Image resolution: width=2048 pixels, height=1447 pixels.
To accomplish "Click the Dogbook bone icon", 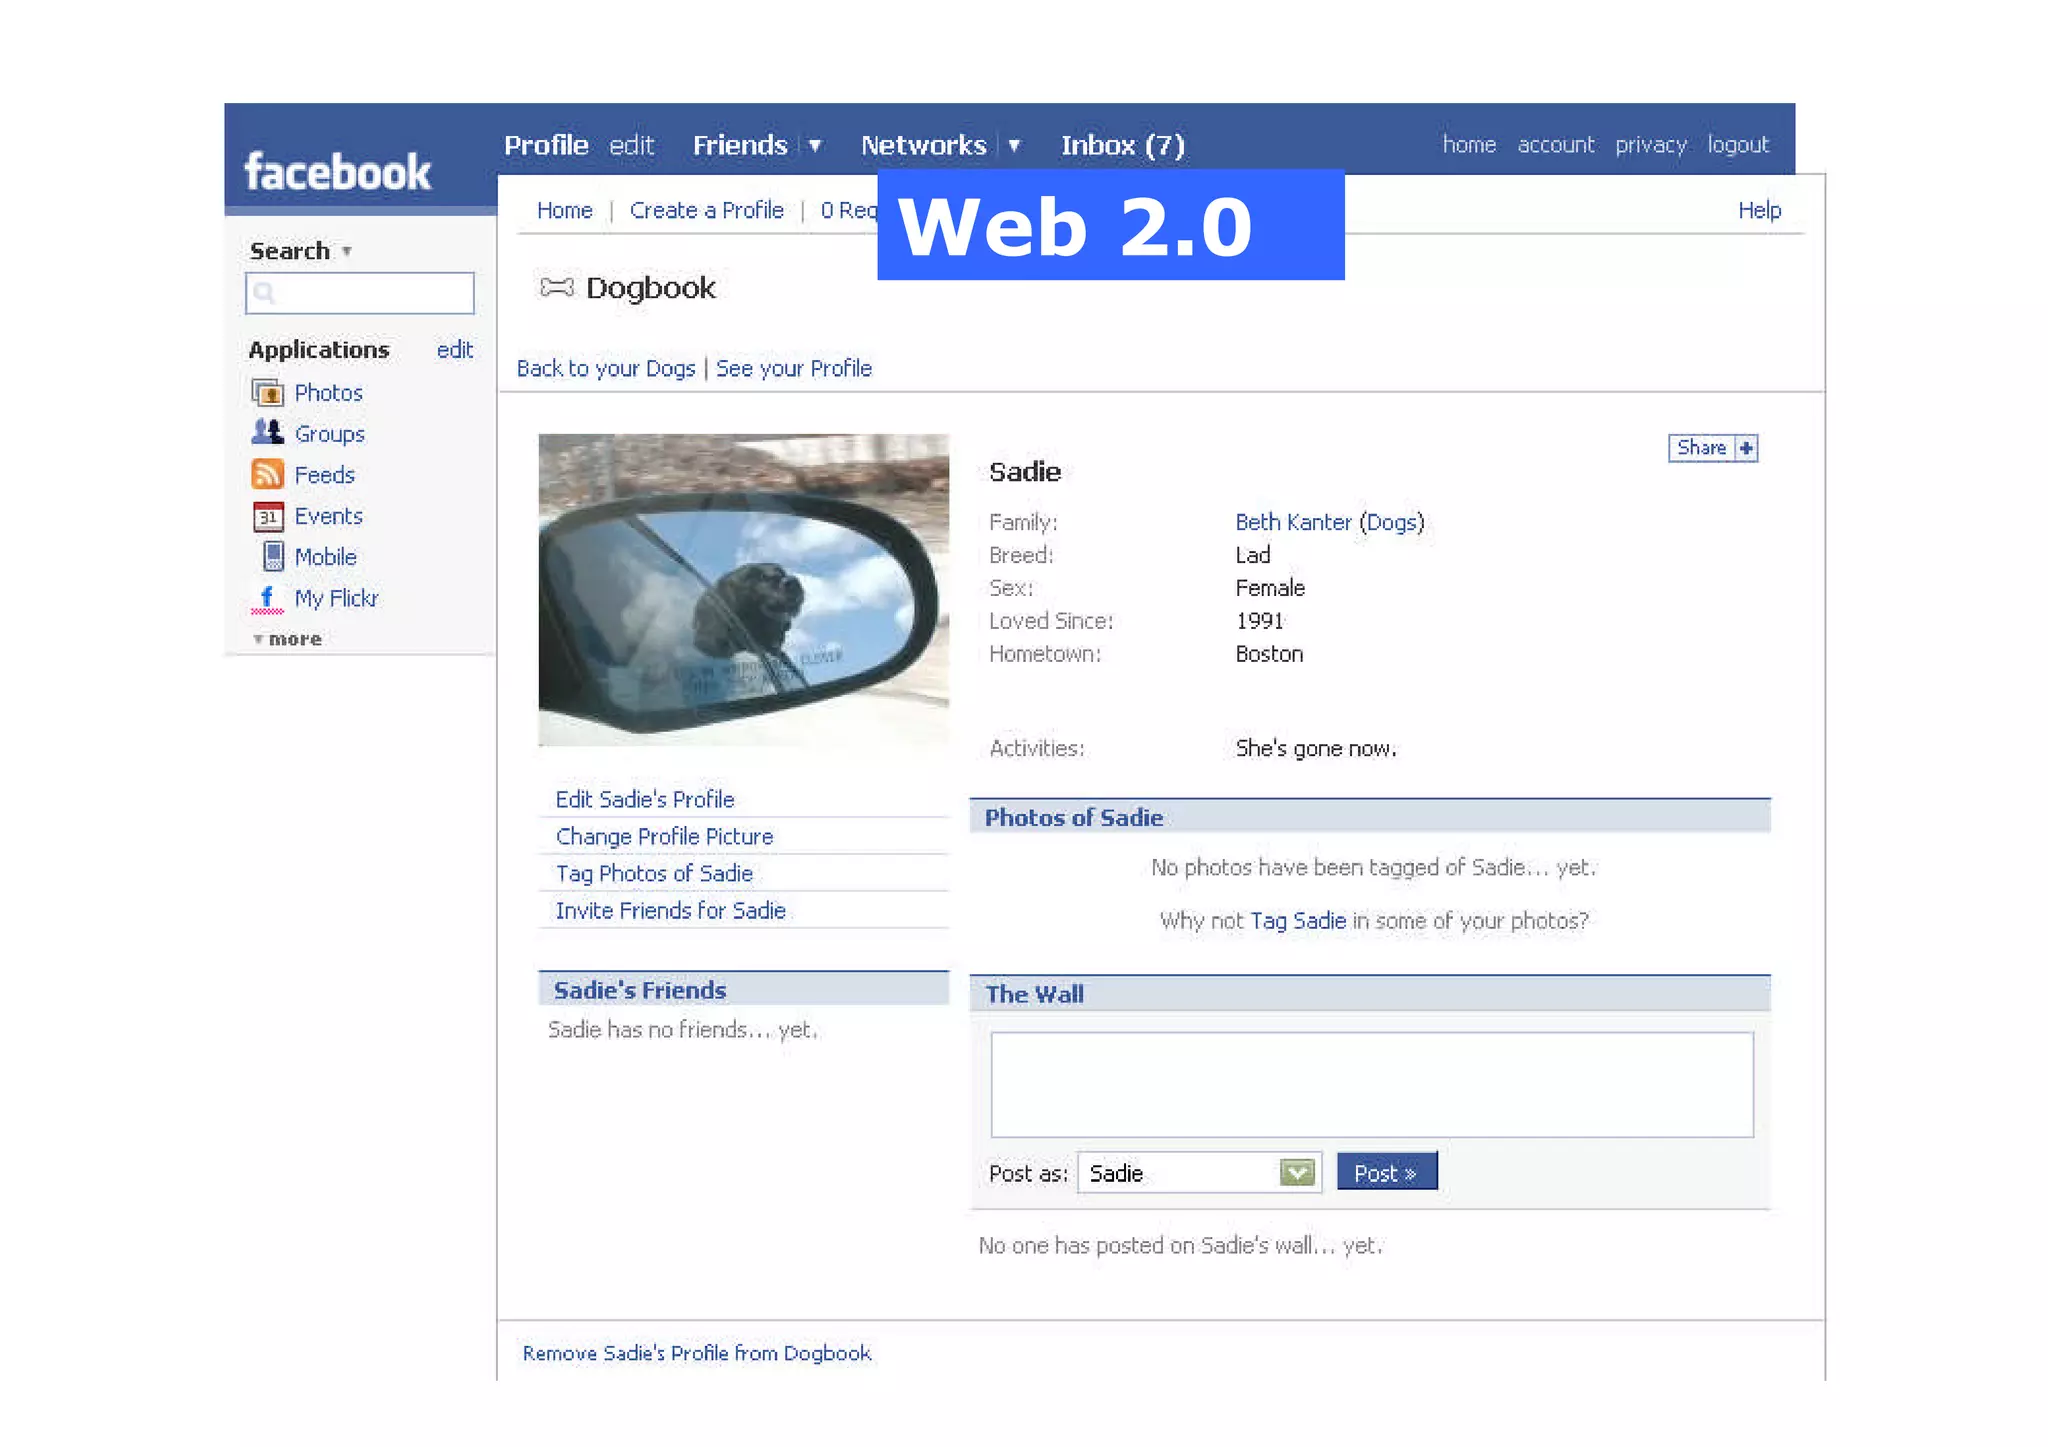I will 557,288.
